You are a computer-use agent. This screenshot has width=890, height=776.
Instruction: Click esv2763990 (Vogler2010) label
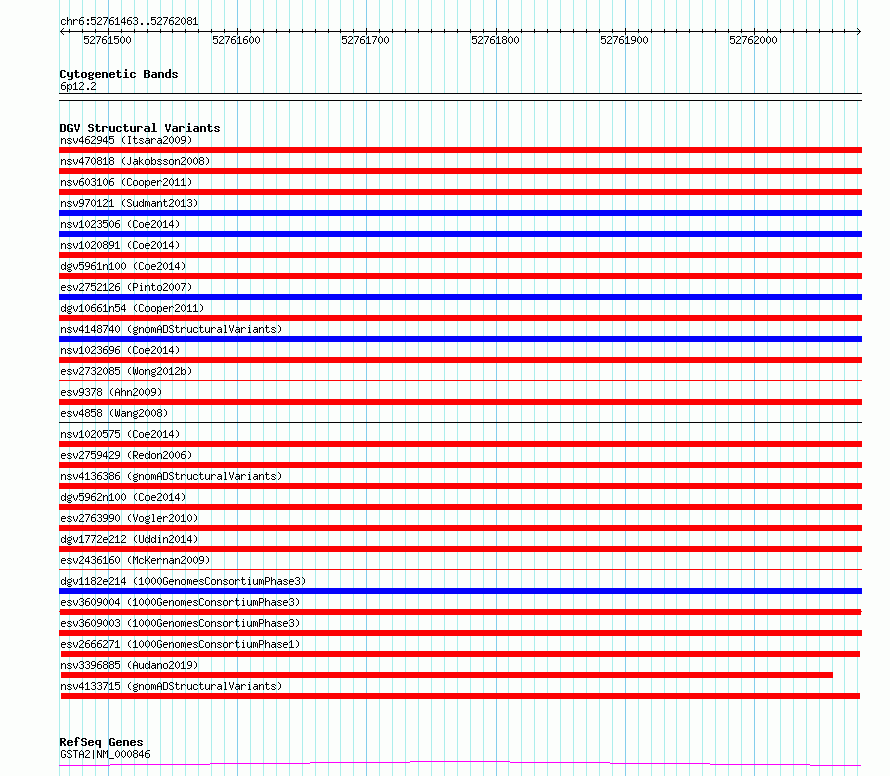pyautogui.click(x=129, y=518)
